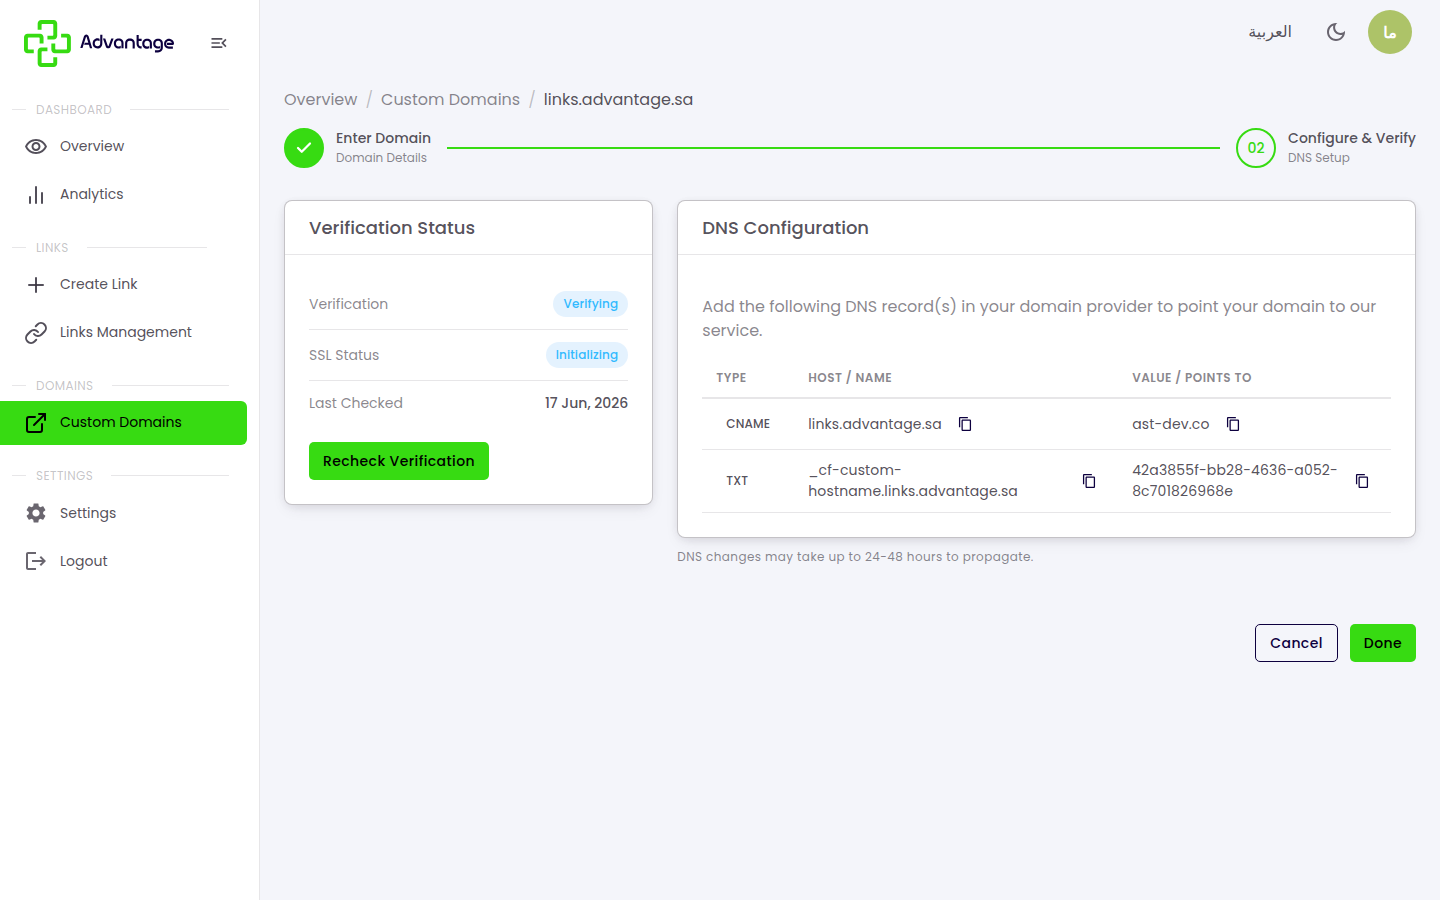Click the ast-dev.co value text
This screenshot has height=900, width=1440.
(x=1170, y=424)
